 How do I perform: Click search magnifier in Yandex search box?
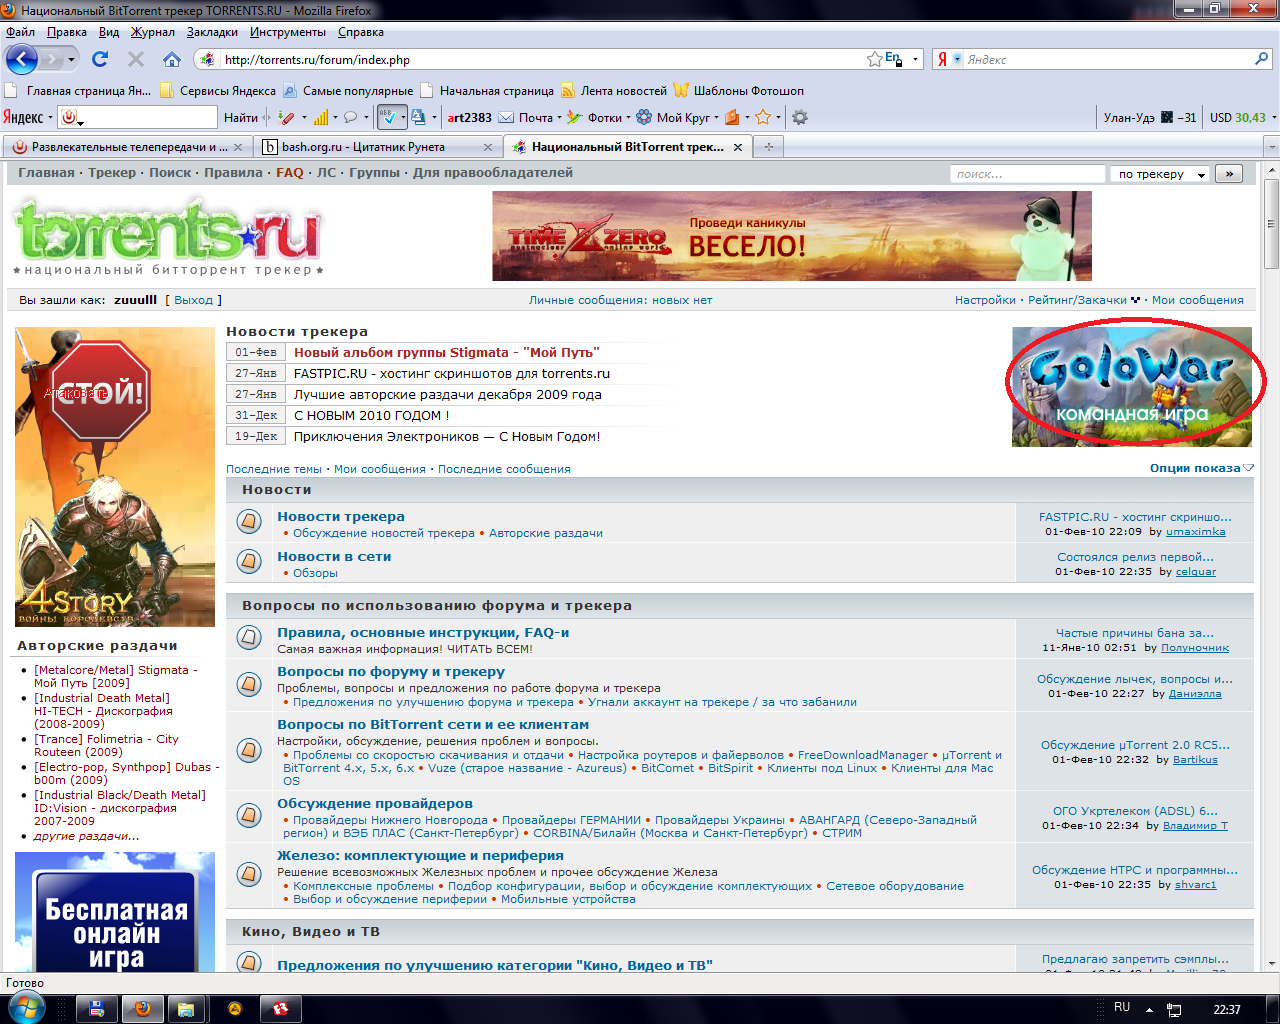(1261, 59)
